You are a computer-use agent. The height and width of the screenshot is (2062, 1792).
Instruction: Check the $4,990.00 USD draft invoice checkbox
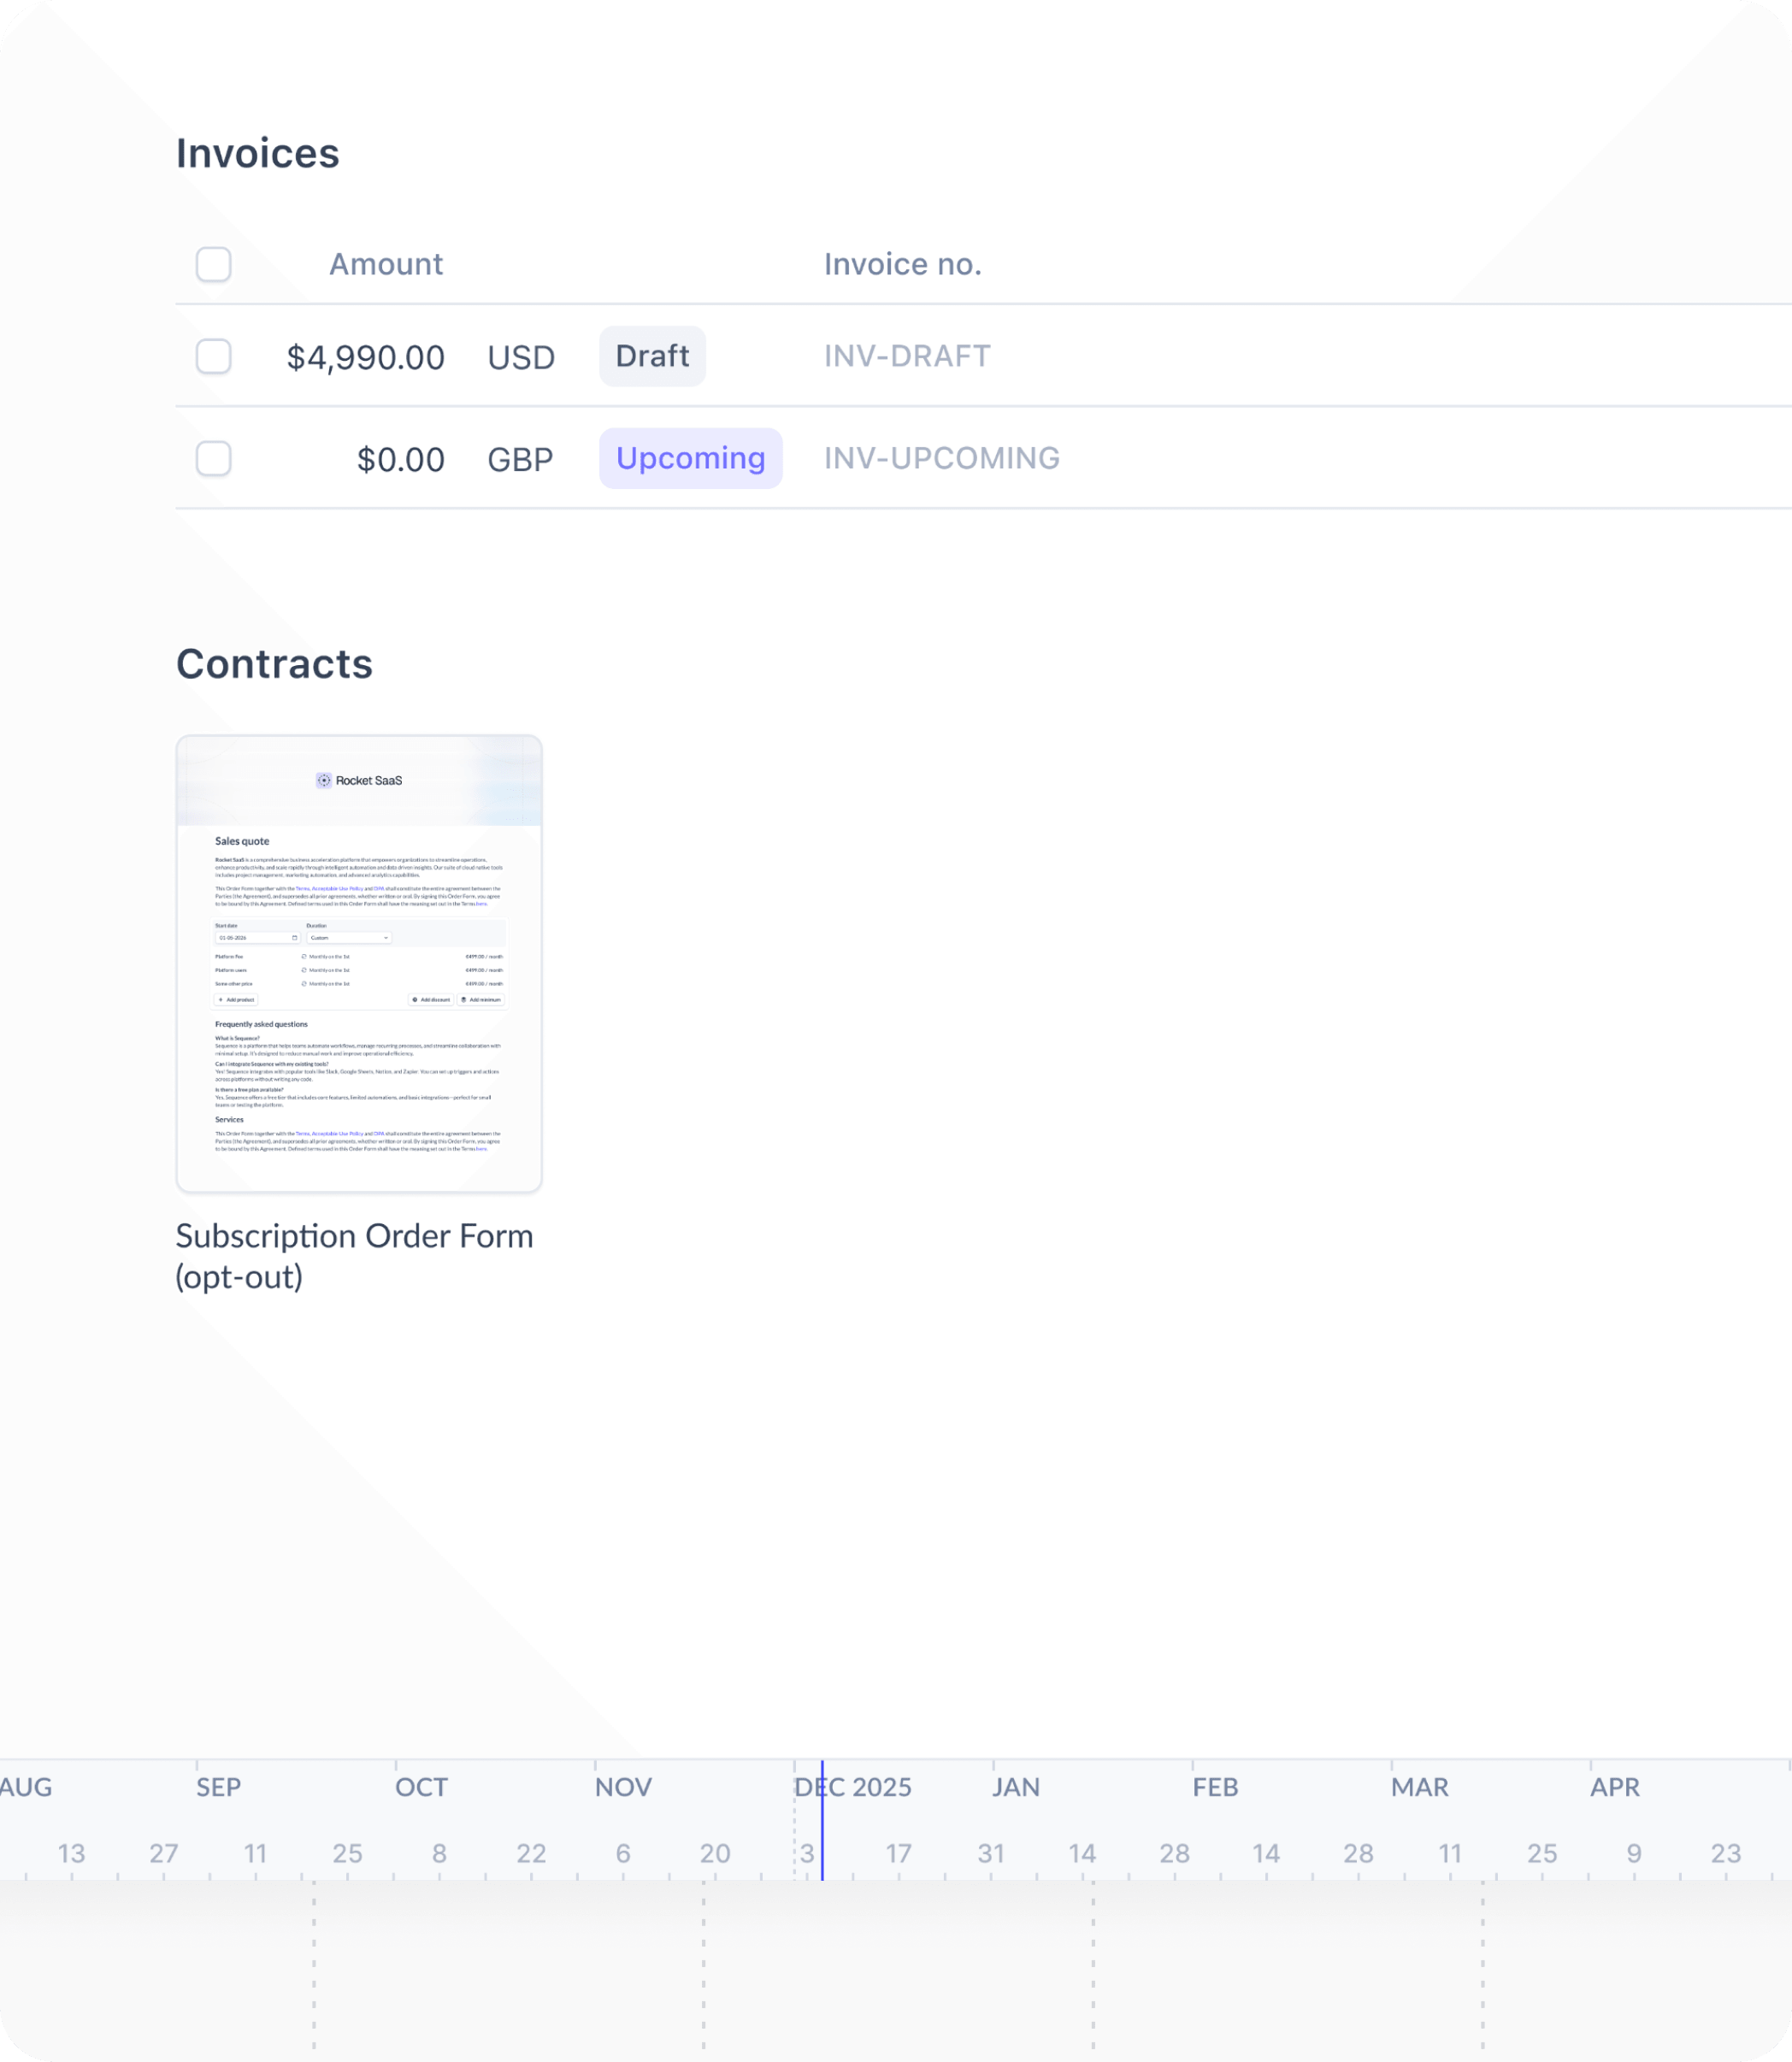point(213,357)
